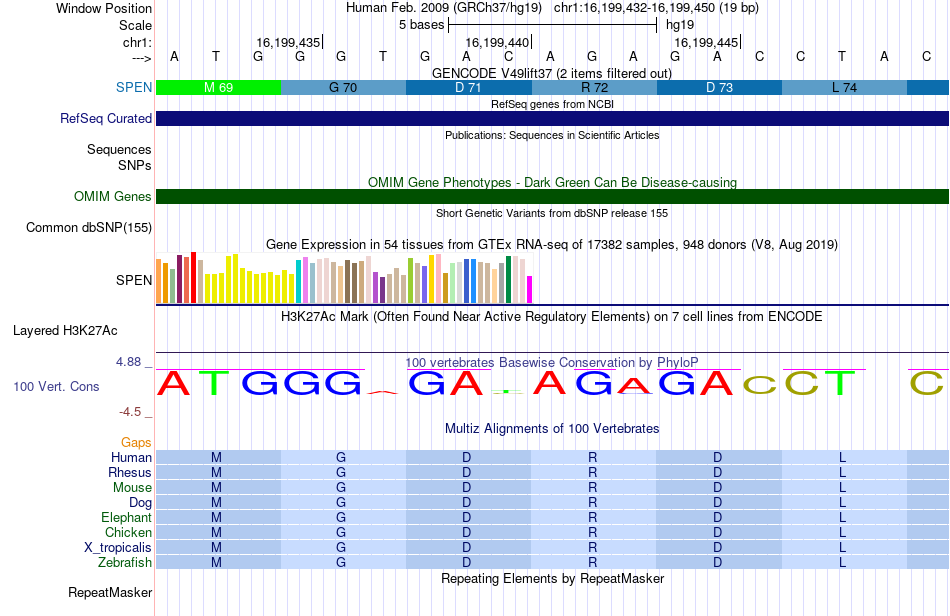Click the H3K27Ac Mark track title

click(552, 317)
